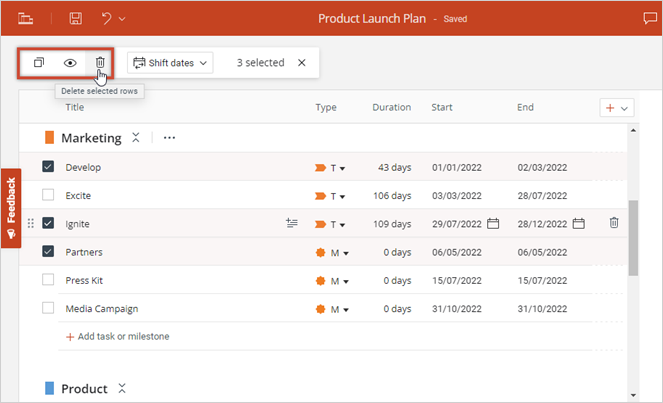
Task: Click the scrollbar down arrow
Action: click(633, 395)
